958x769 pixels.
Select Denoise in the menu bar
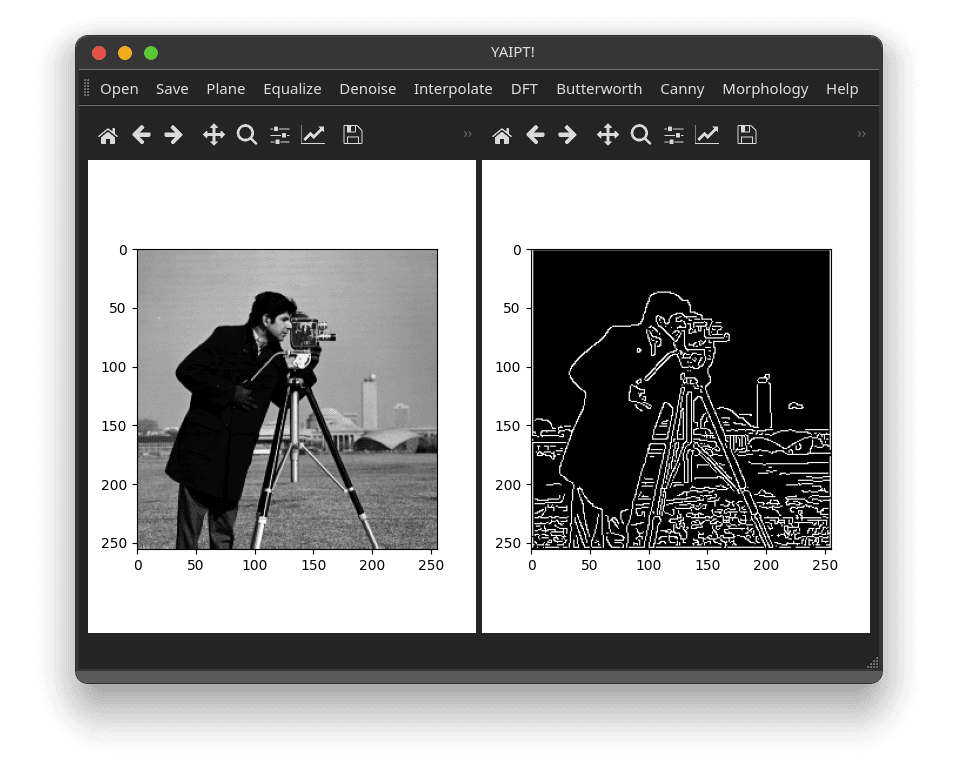[x=368, y=89]
